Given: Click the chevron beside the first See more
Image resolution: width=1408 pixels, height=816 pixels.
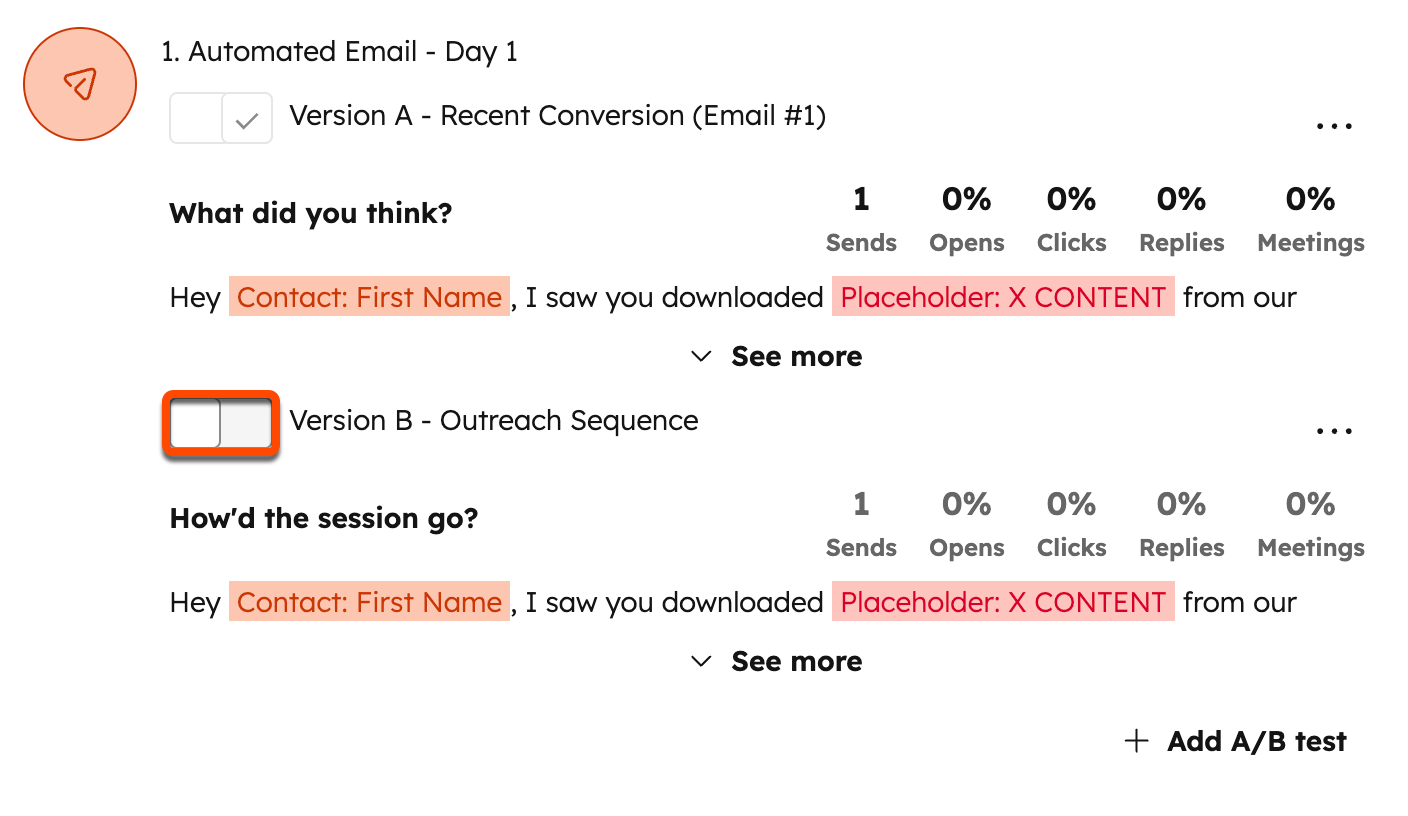Looking at the screenshot, I should point(700,356).
